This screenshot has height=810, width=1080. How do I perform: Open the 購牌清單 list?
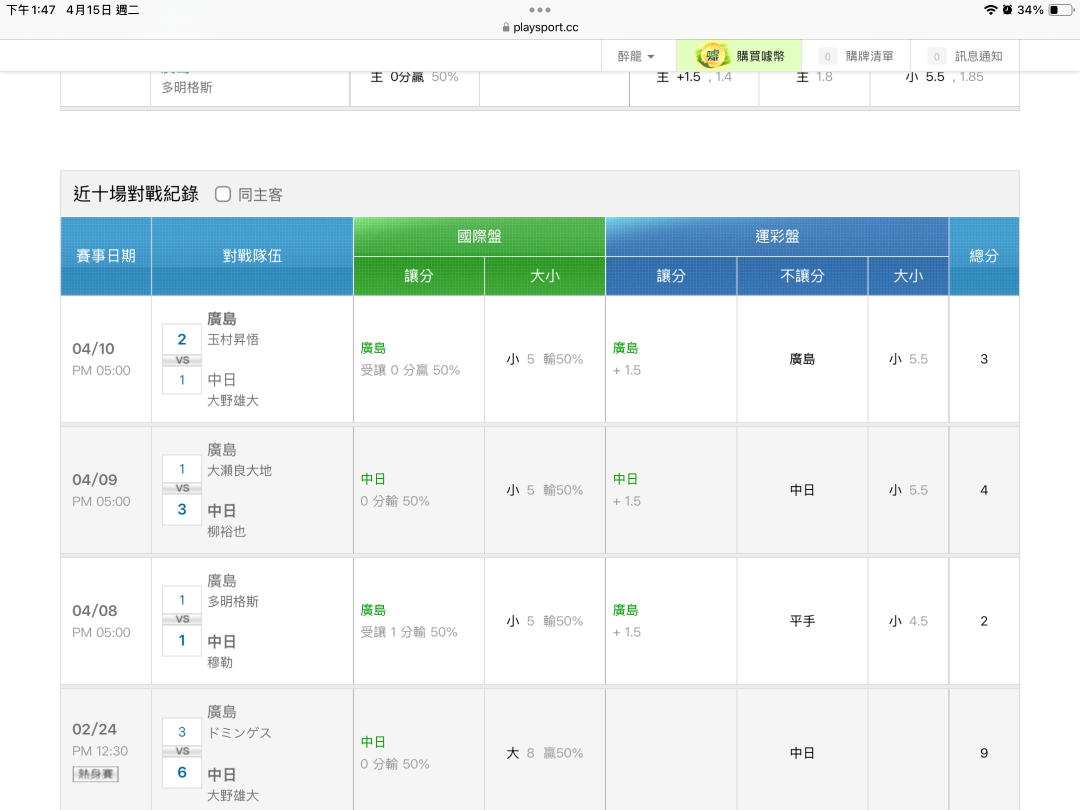(856, 56)
